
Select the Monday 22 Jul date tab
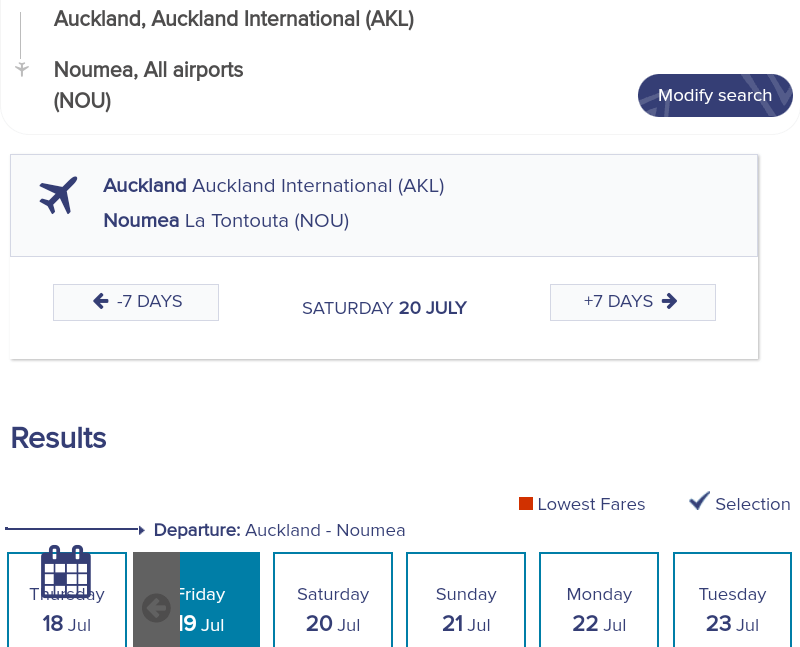[x=599, y=600]
